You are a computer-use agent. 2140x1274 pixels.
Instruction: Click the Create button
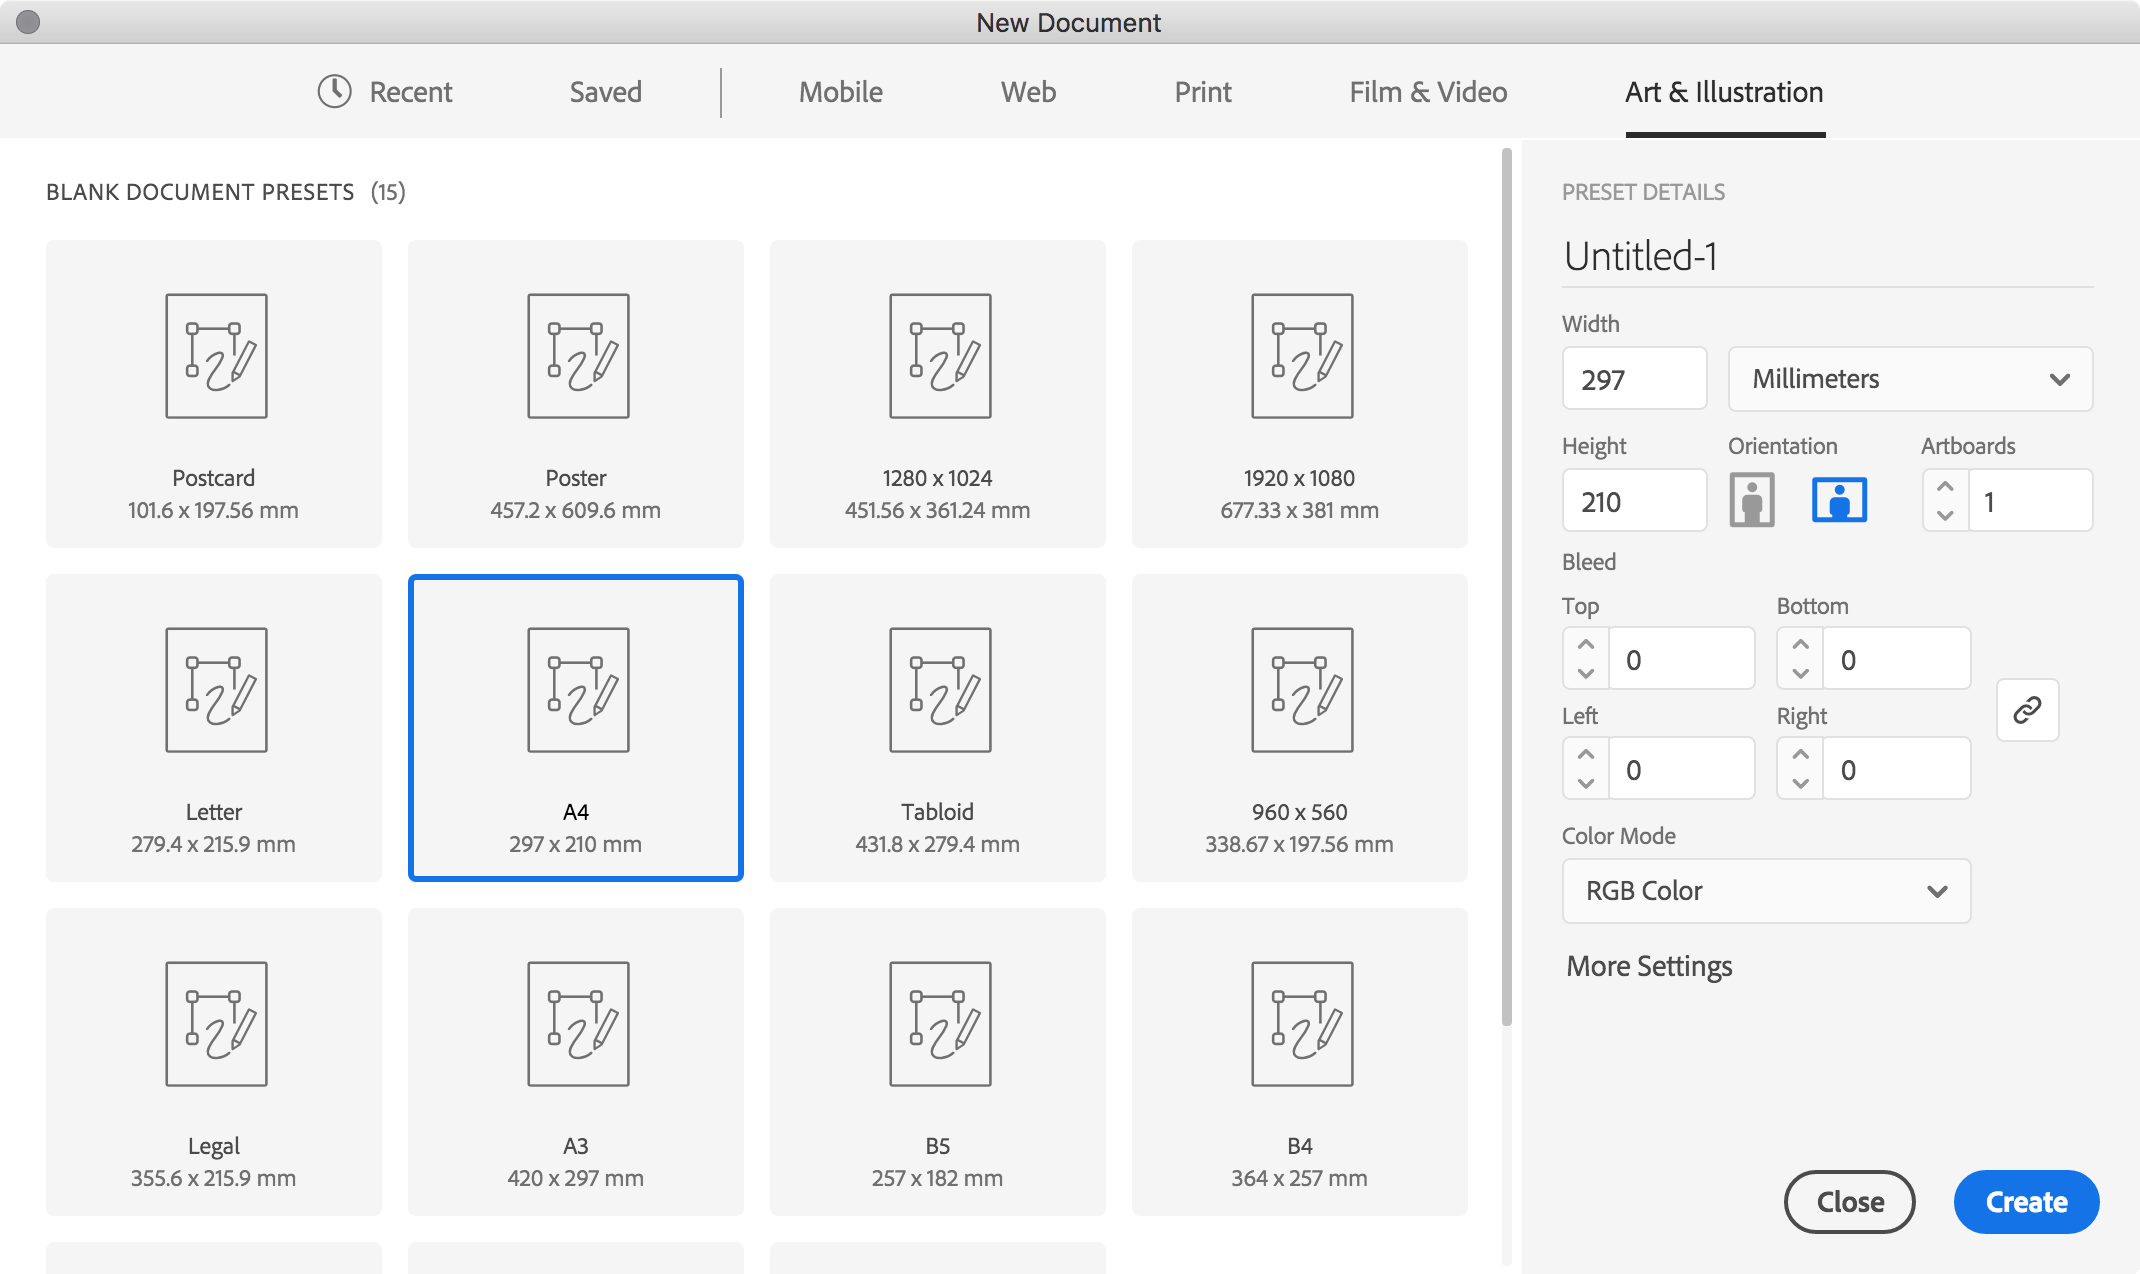tap(2026, 1202)
